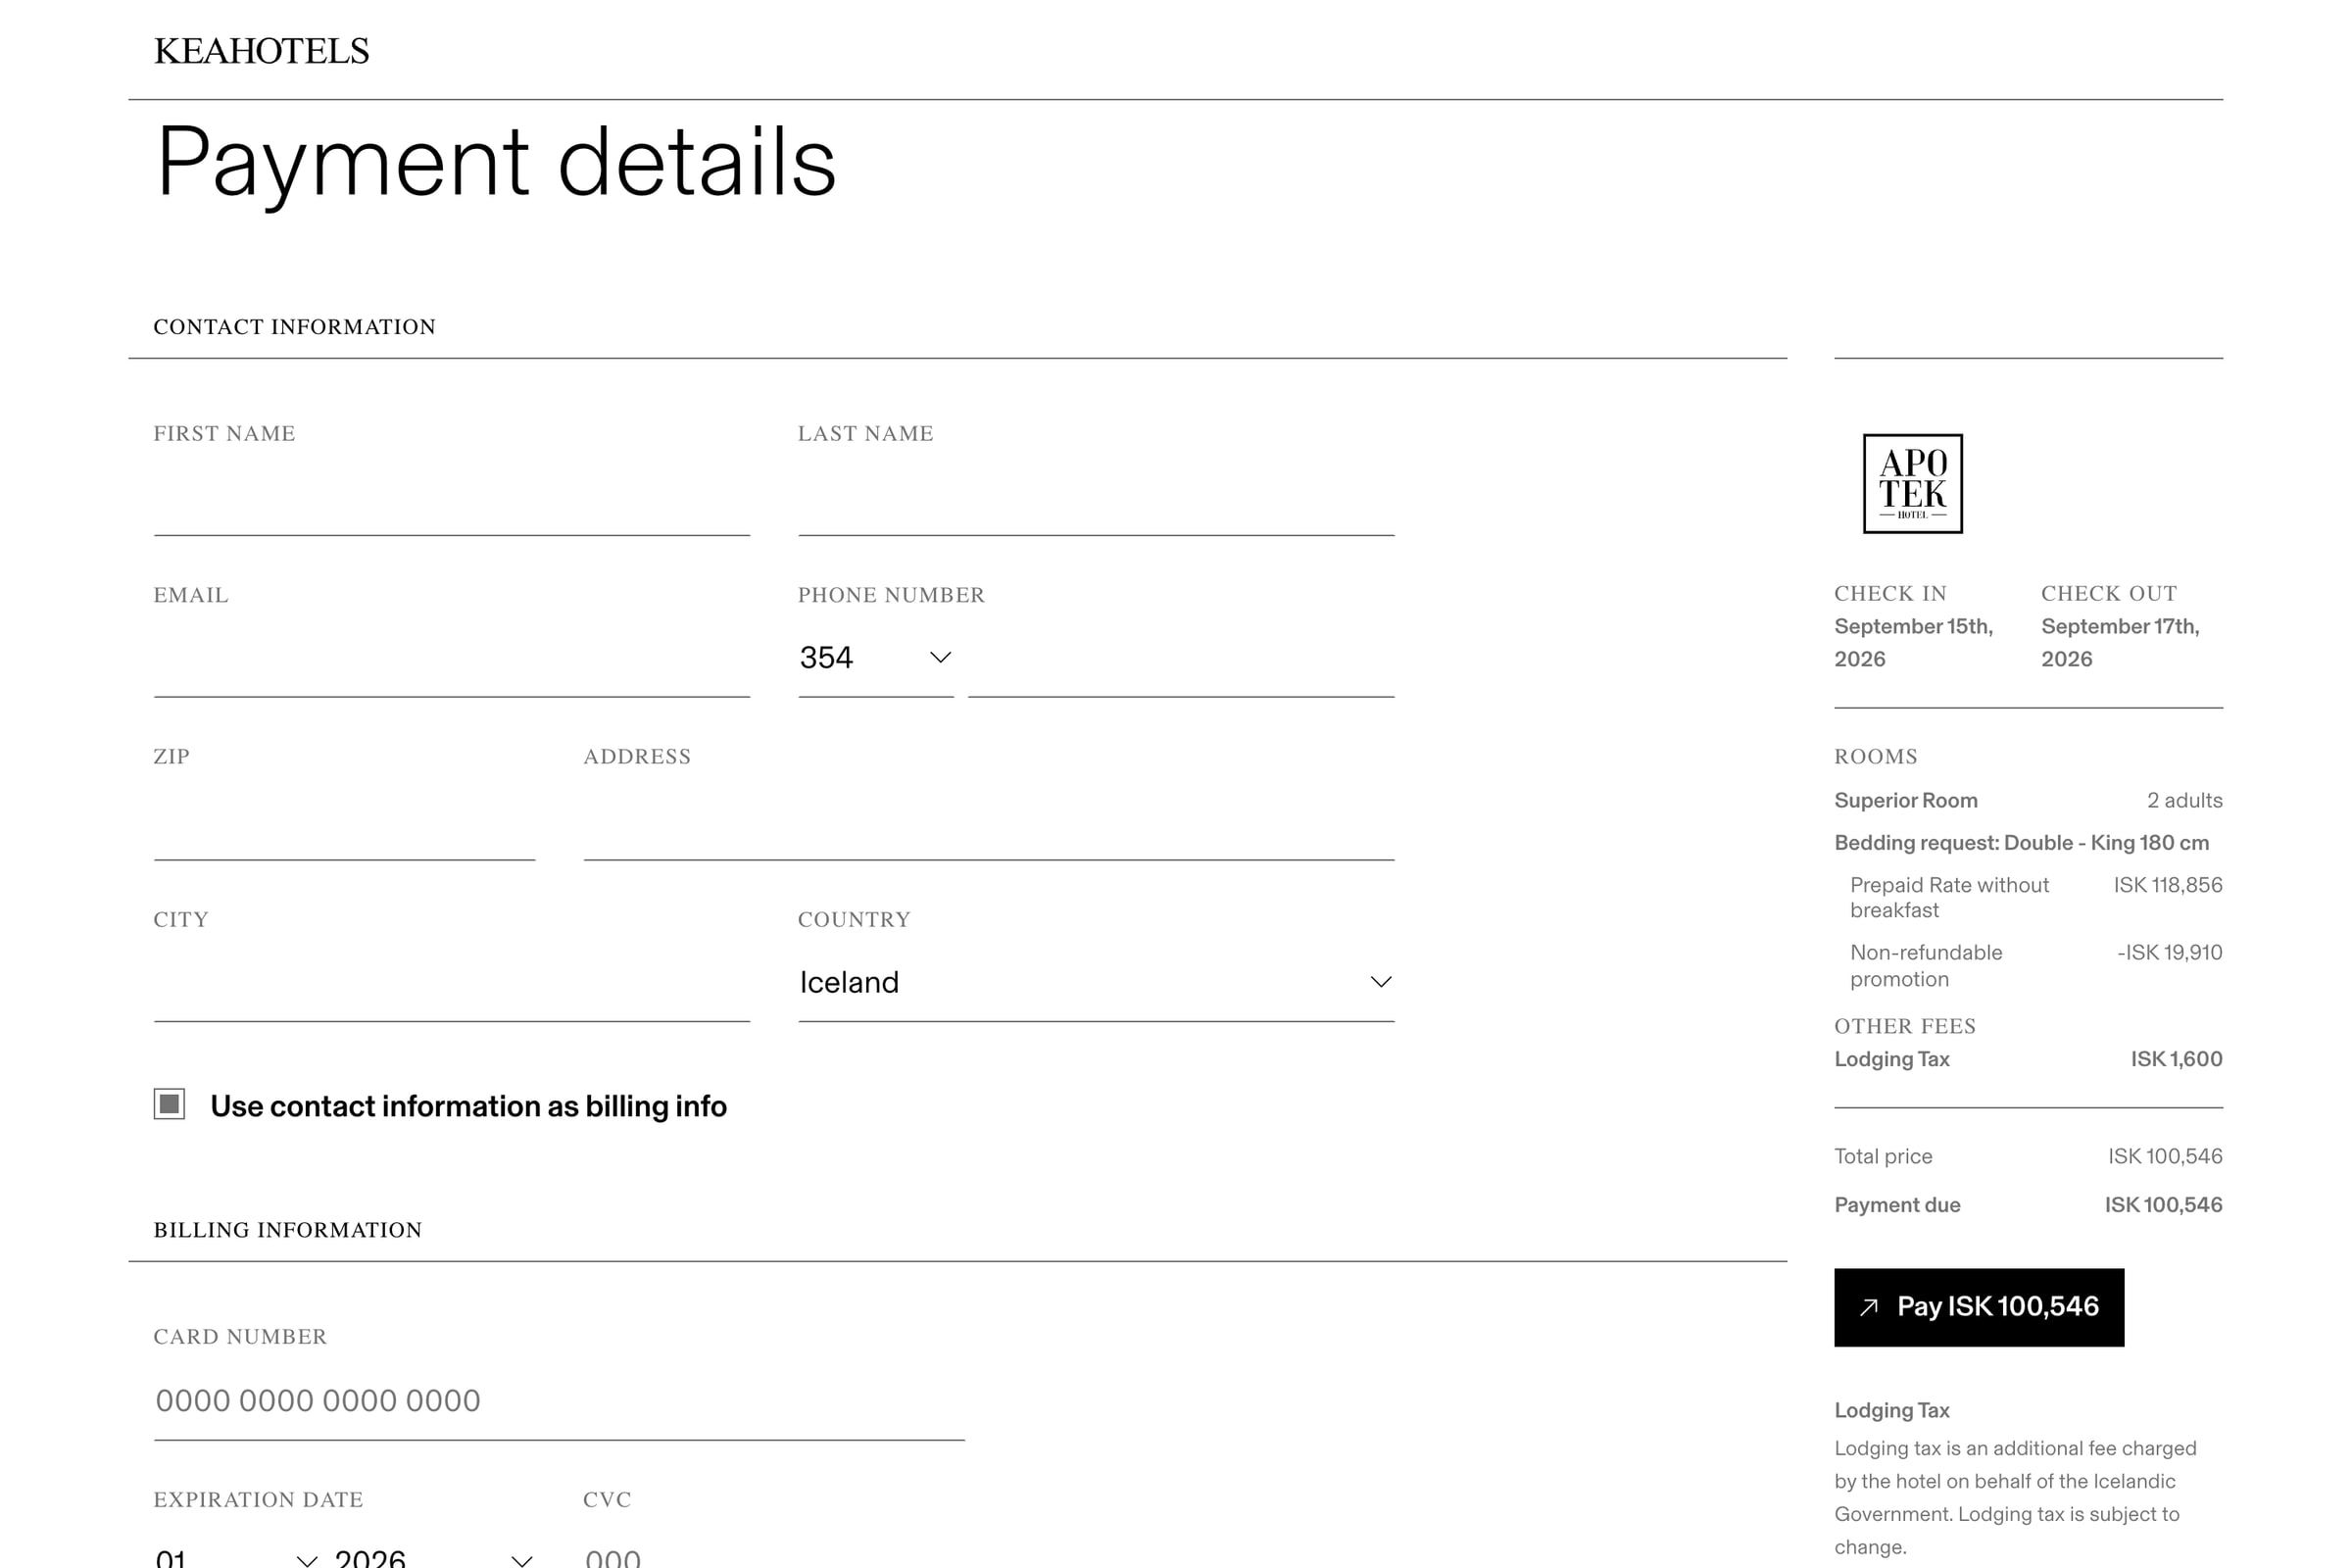Open the 354 phone country code dropdown
Screen dimensions: 2352x1568
coord(875,658)
